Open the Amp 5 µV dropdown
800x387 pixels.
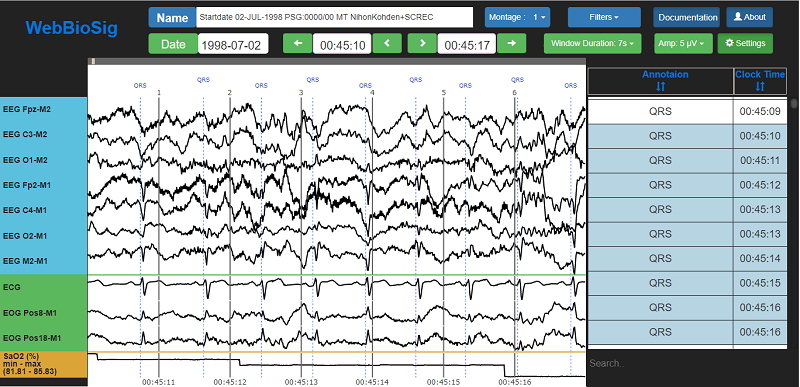click(683, 43)
